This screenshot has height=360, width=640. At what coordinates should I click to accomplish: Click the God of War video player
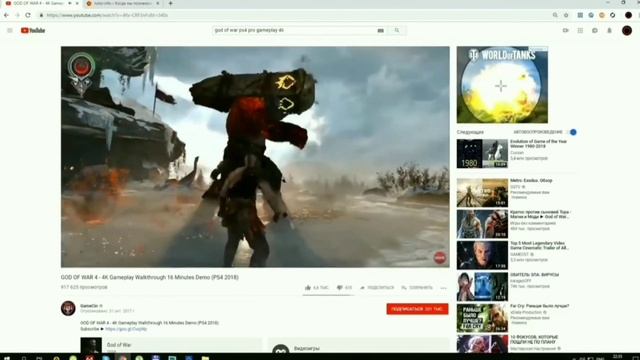[x=255, y=157]
